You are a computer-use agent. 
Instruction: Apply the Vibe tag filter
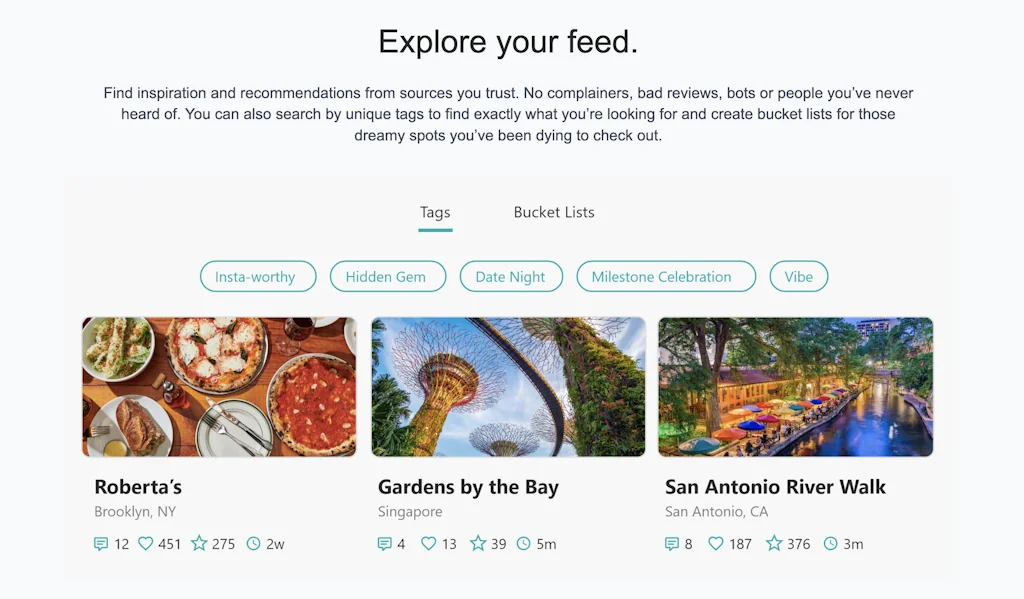pos(798,277)
